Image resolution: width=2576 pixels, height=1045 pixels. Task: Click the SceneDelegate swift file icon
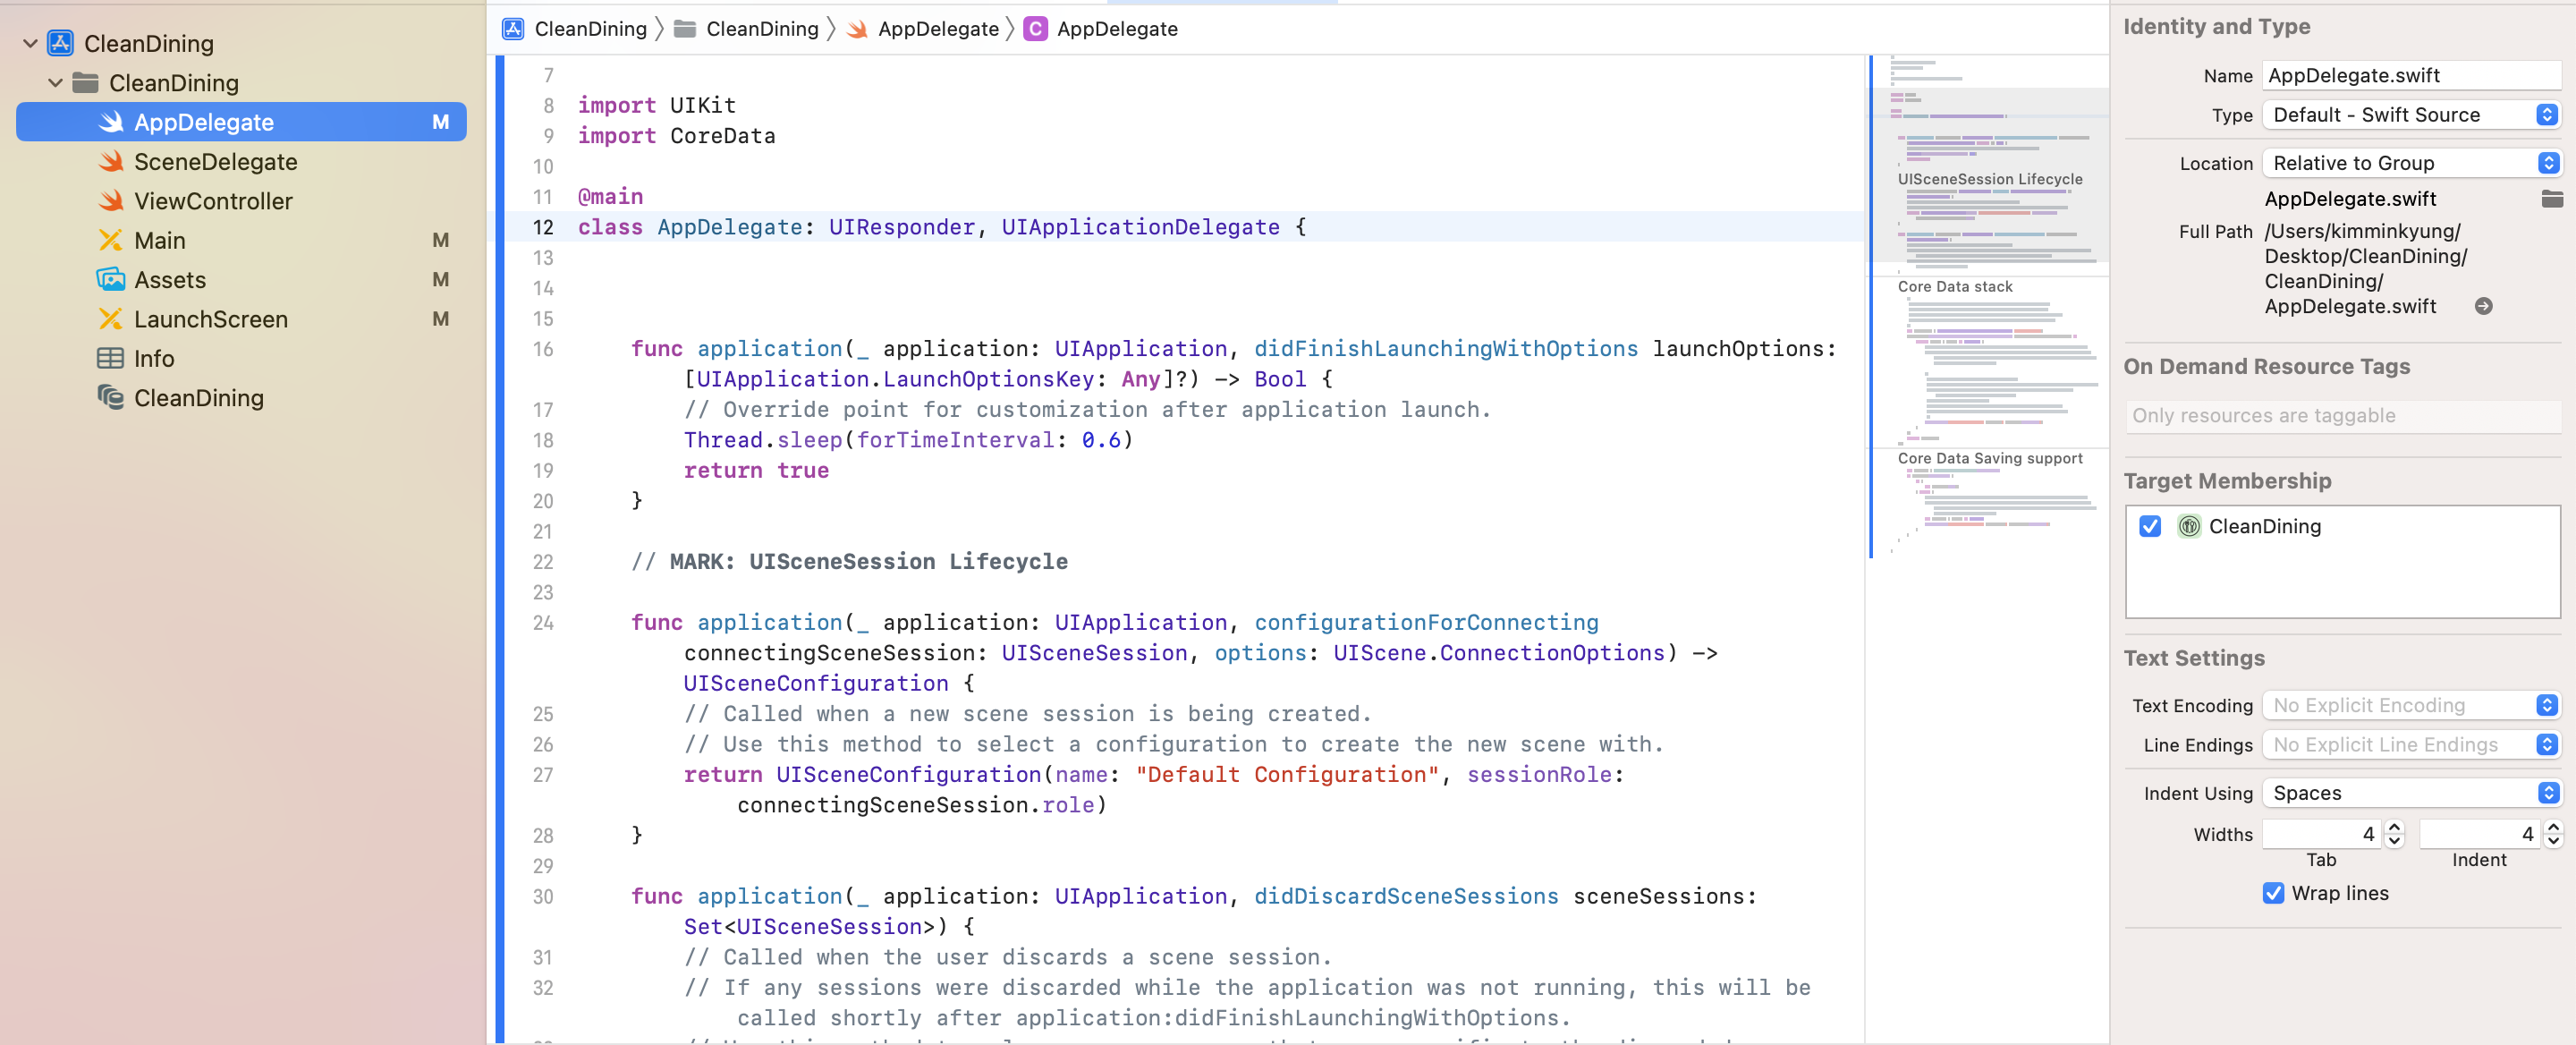pyautogui.click(x=111, y=161)
